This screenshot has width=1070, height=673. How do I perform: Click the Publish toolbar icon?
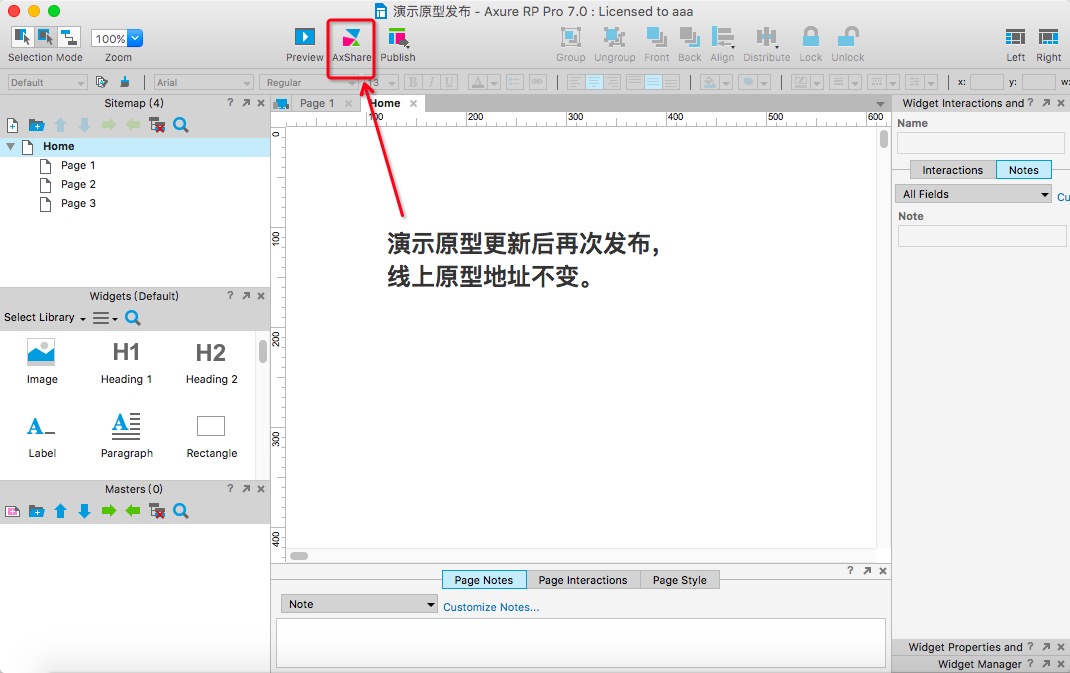point(397,37)
